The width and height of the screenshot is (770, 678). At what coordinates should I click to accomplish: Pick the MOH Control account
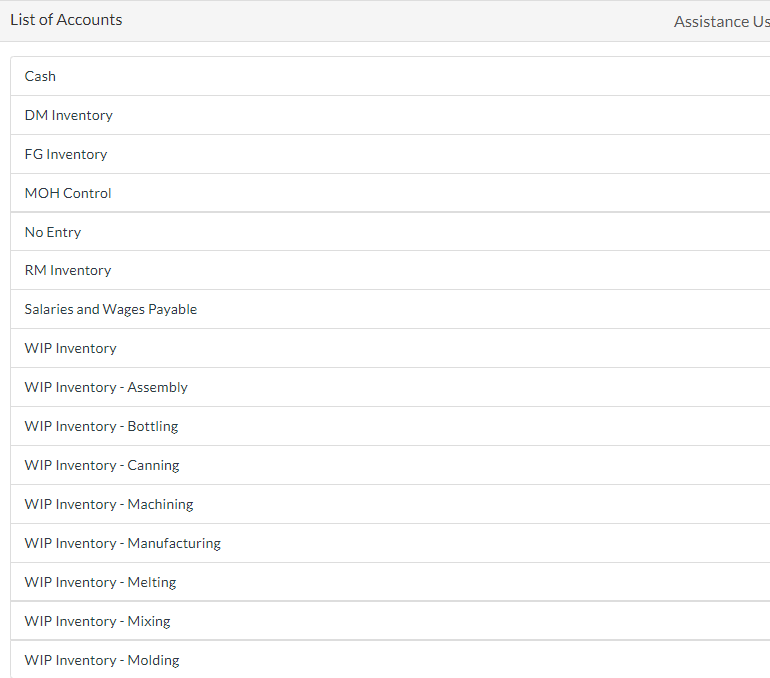pos(390,193)
